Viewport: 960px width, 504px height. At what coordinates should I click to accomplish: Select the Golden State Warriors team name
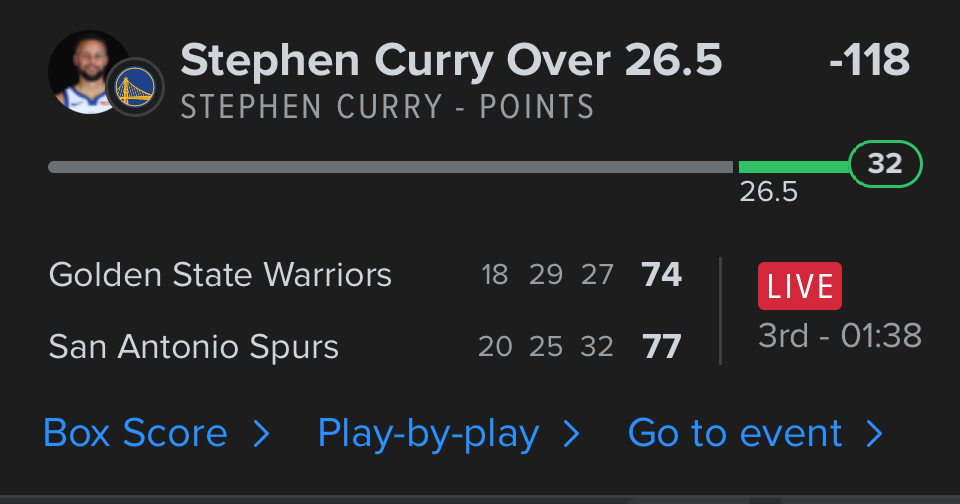(220, 274)
